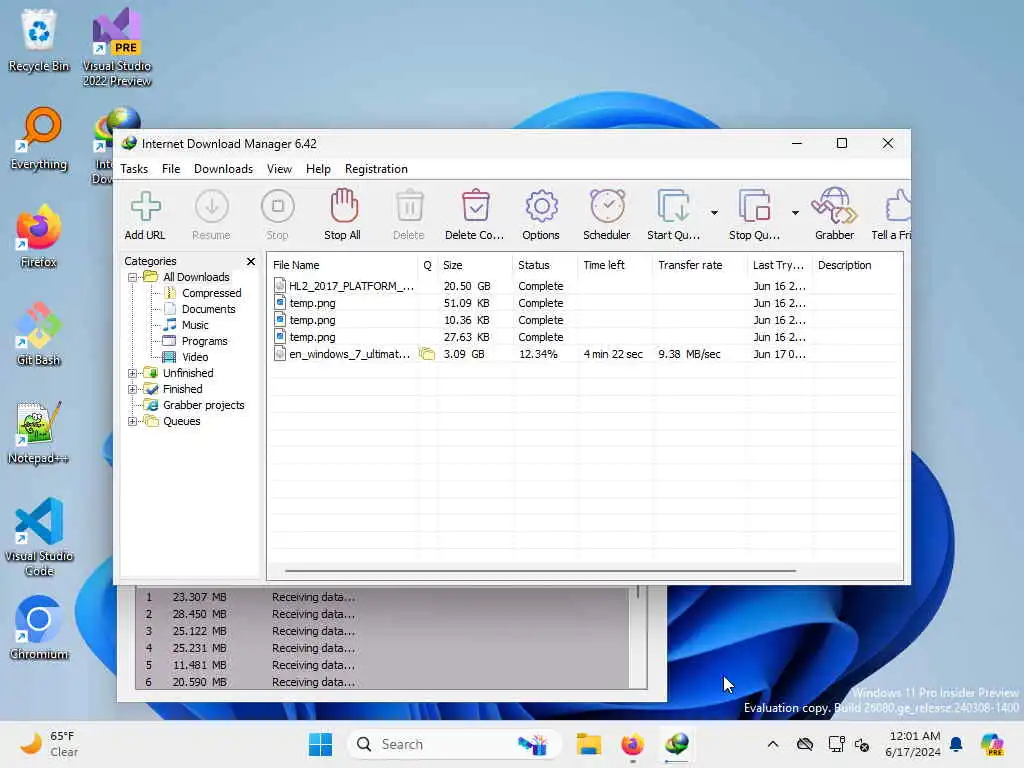Open the Registration menu
The image size is (1024, 768).
[x=376, y=168]
